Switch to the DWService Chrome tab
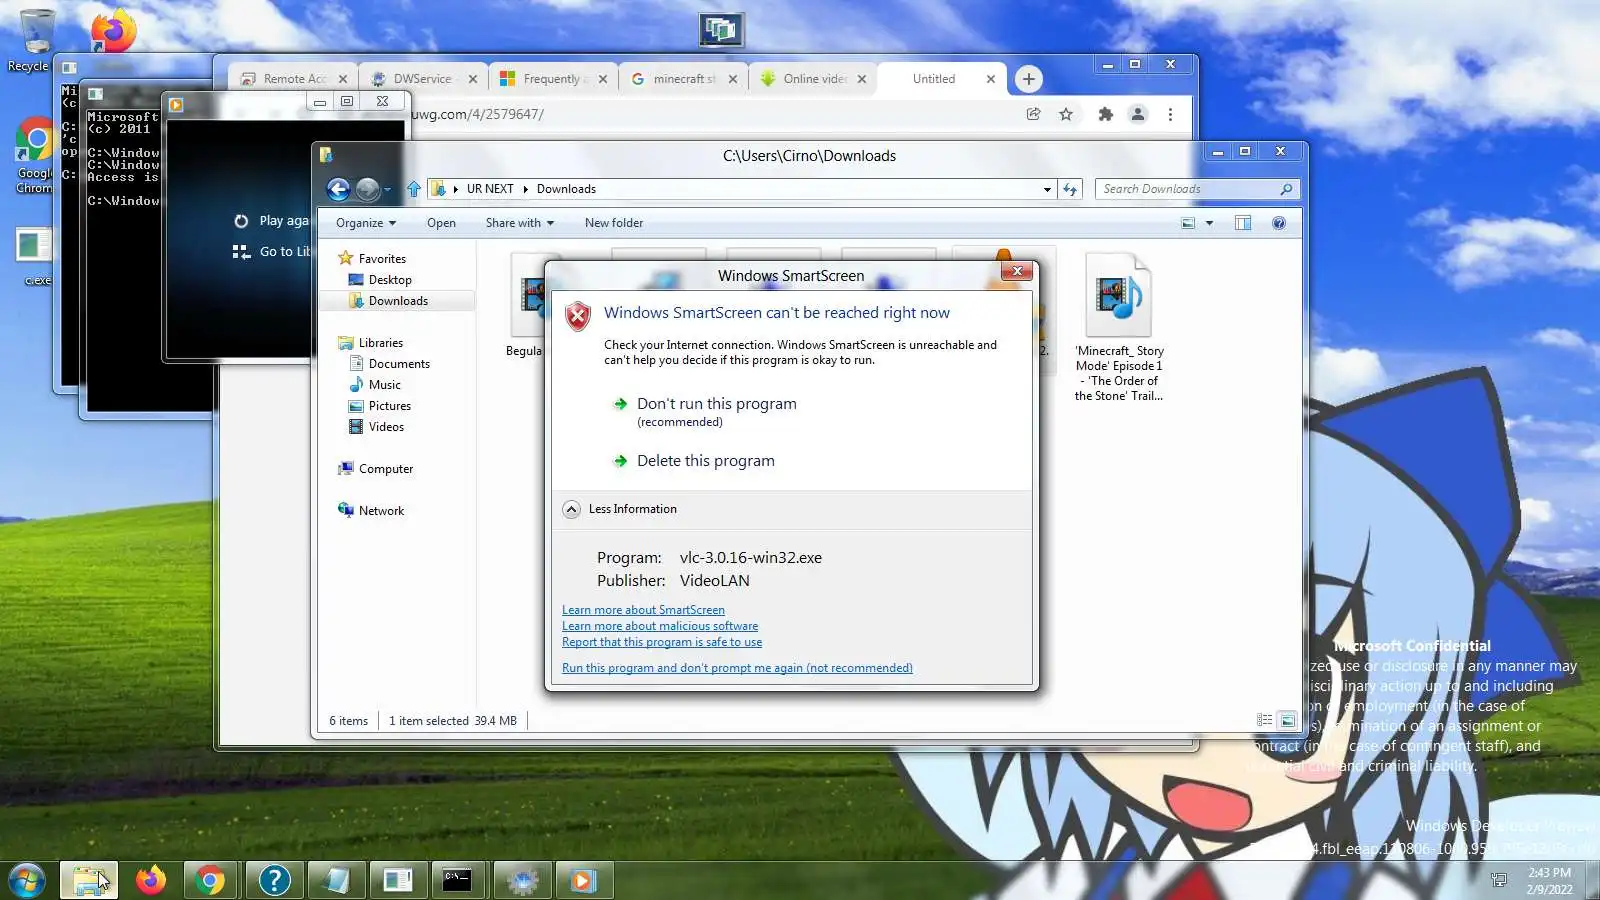1600x900 pixels. [423, 79]
